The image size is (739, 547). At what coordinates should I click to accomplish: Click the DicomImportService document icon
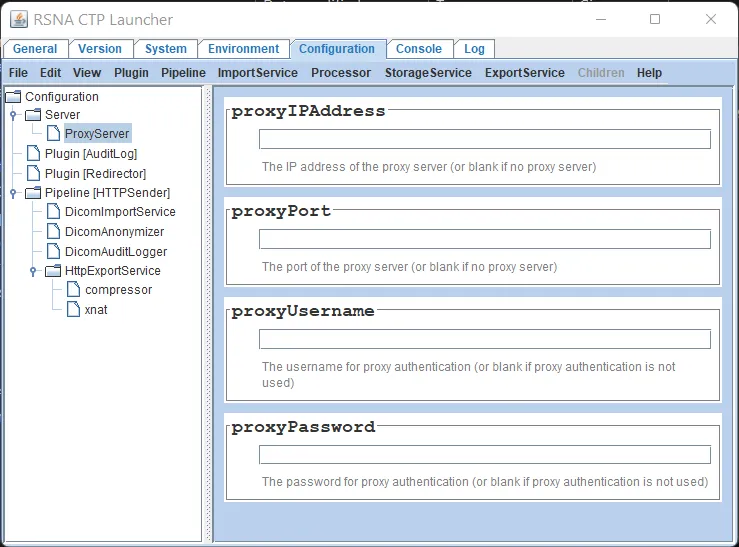tap(53, 212)
